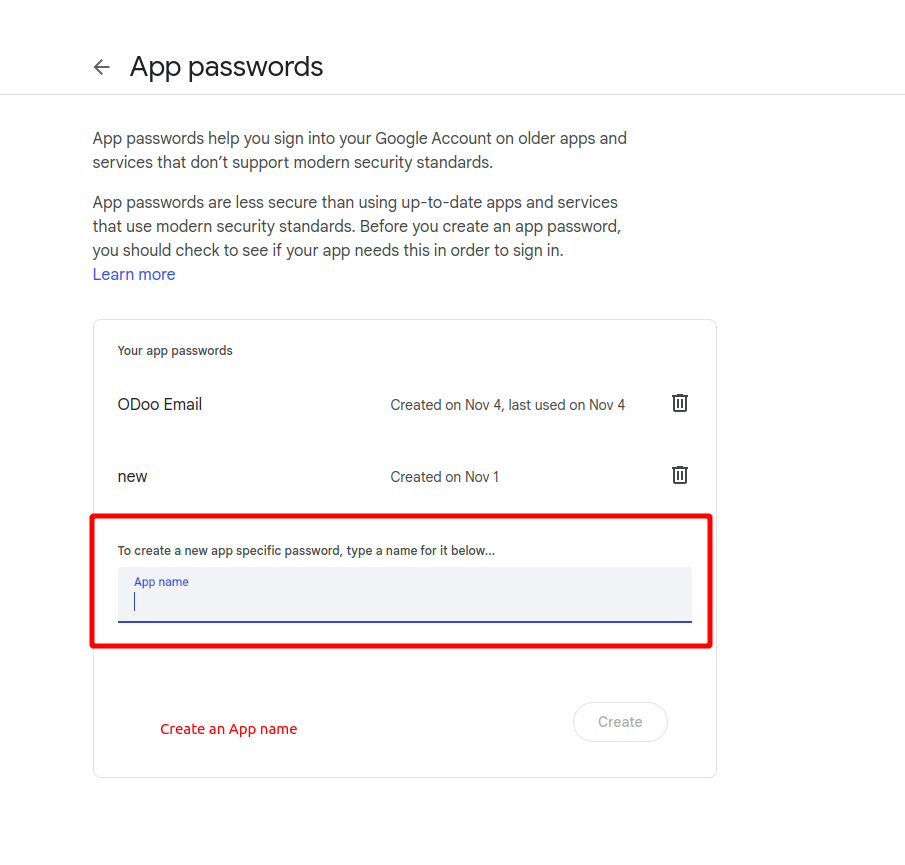This screenshot has width=905, height=865.
Task: Delete the ODoo Email app password
Action: tap(680, 403)
